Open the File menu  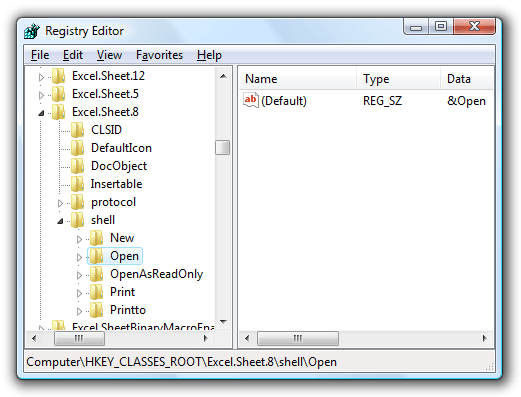pos(40,55)
